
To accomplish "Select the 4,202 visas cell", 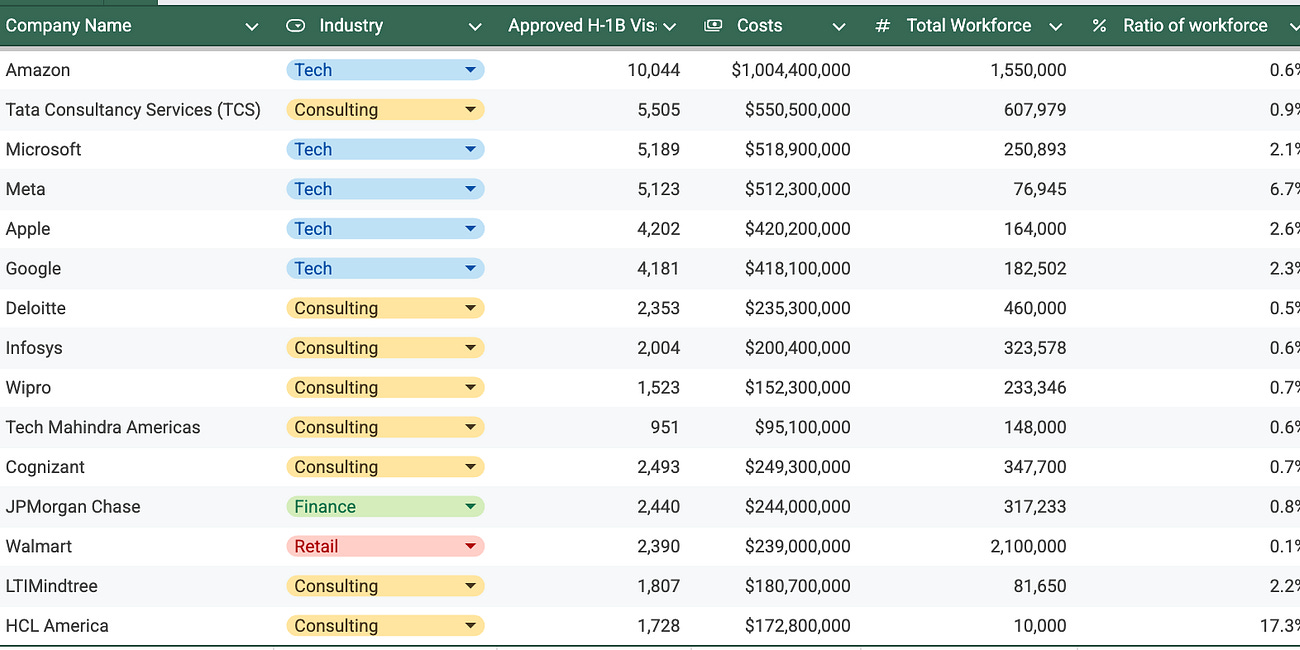I will pos(594,229).
